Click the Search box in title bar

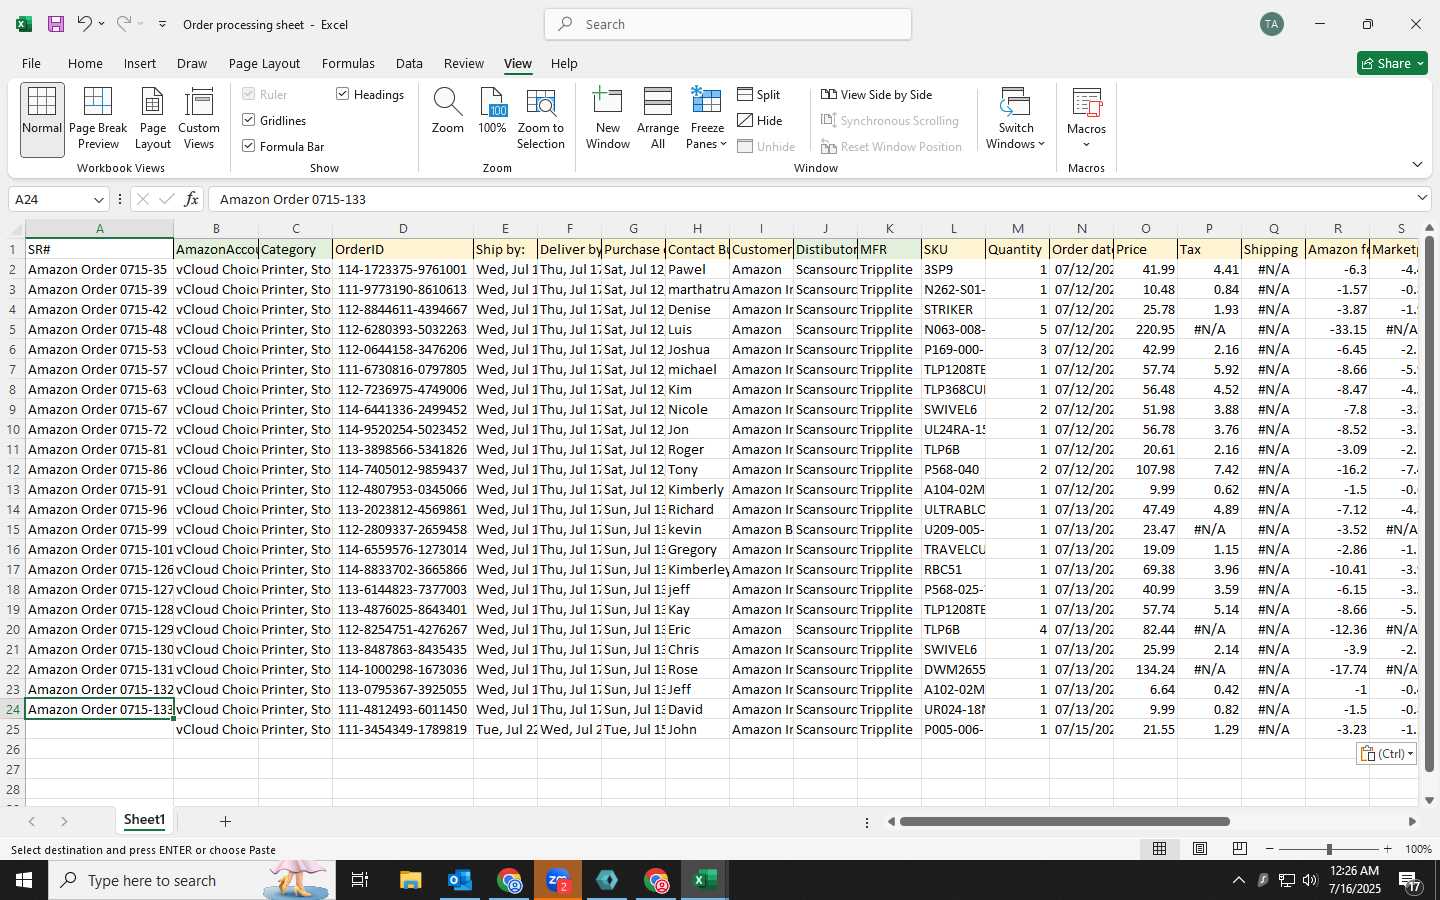point(728,24)
